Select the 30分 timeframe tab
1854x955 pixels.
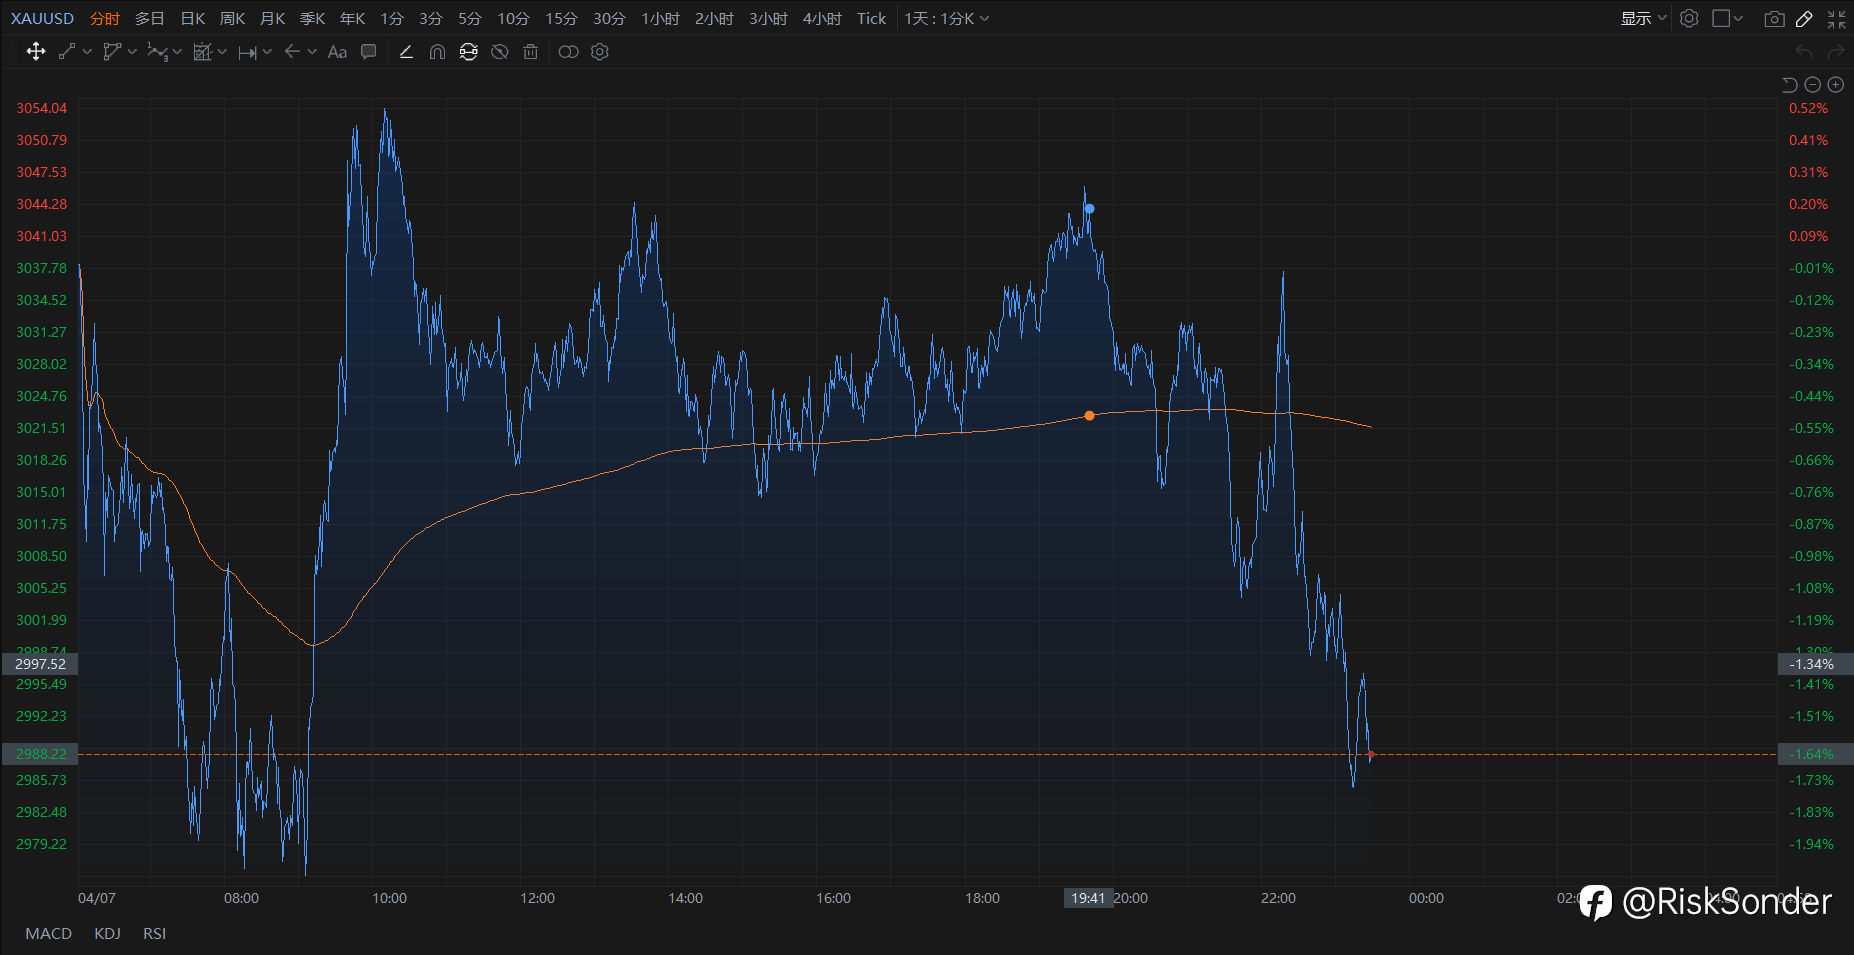[609, 19]
